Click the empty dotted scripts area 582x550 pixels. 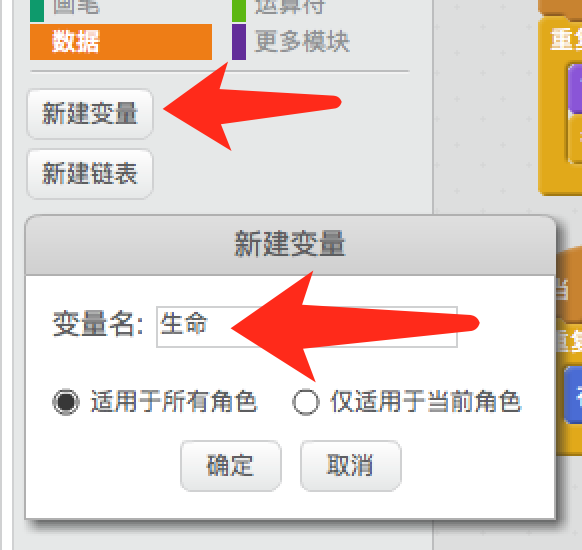(x=483, y=111)
